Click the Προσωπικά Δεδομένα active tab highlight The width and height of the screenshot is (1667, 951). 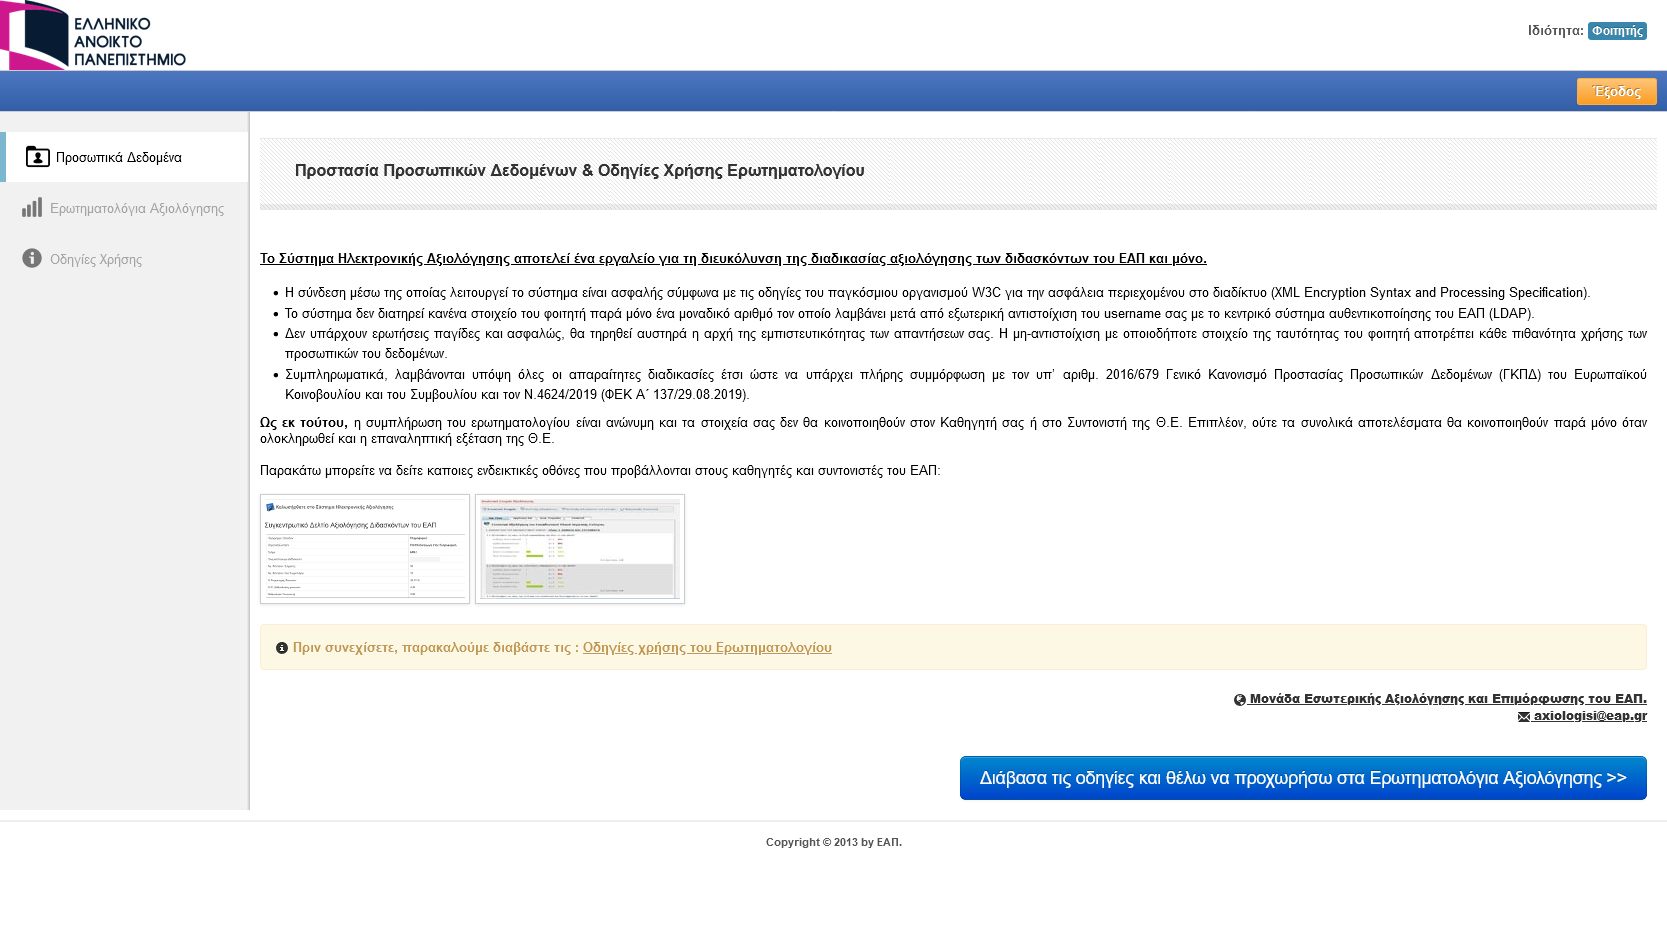125,156
